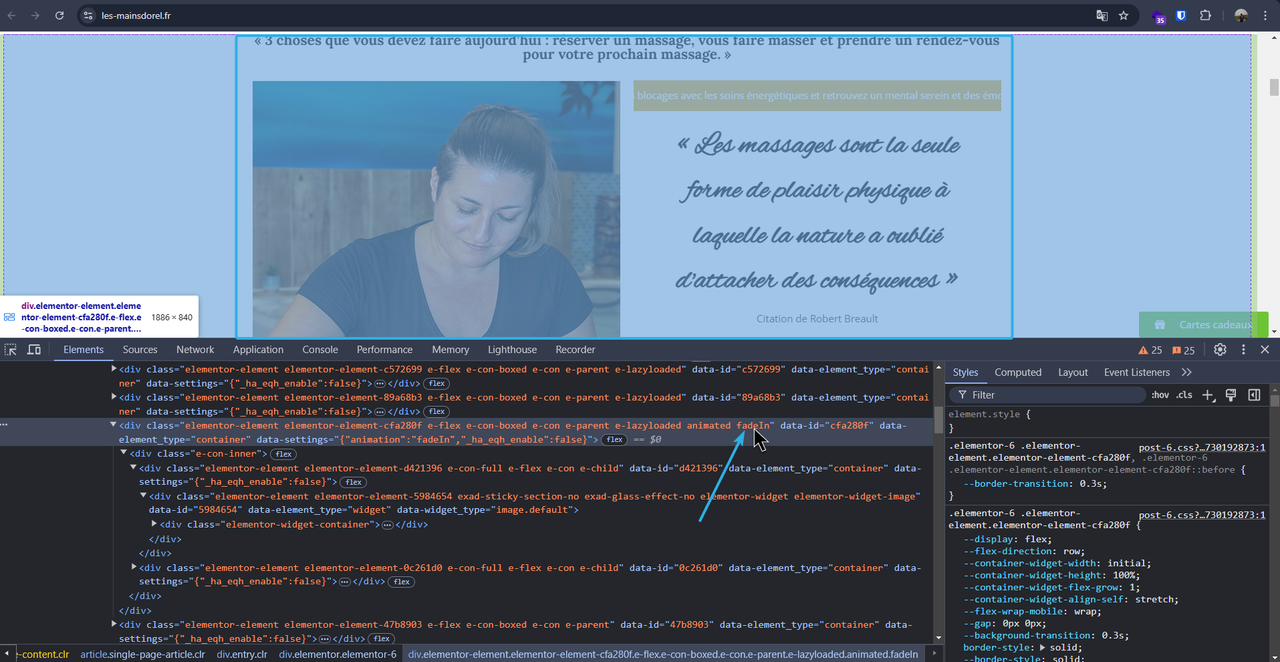
Task: Toggle flex badge on 47b8903 div
Action: pos(381,639)
